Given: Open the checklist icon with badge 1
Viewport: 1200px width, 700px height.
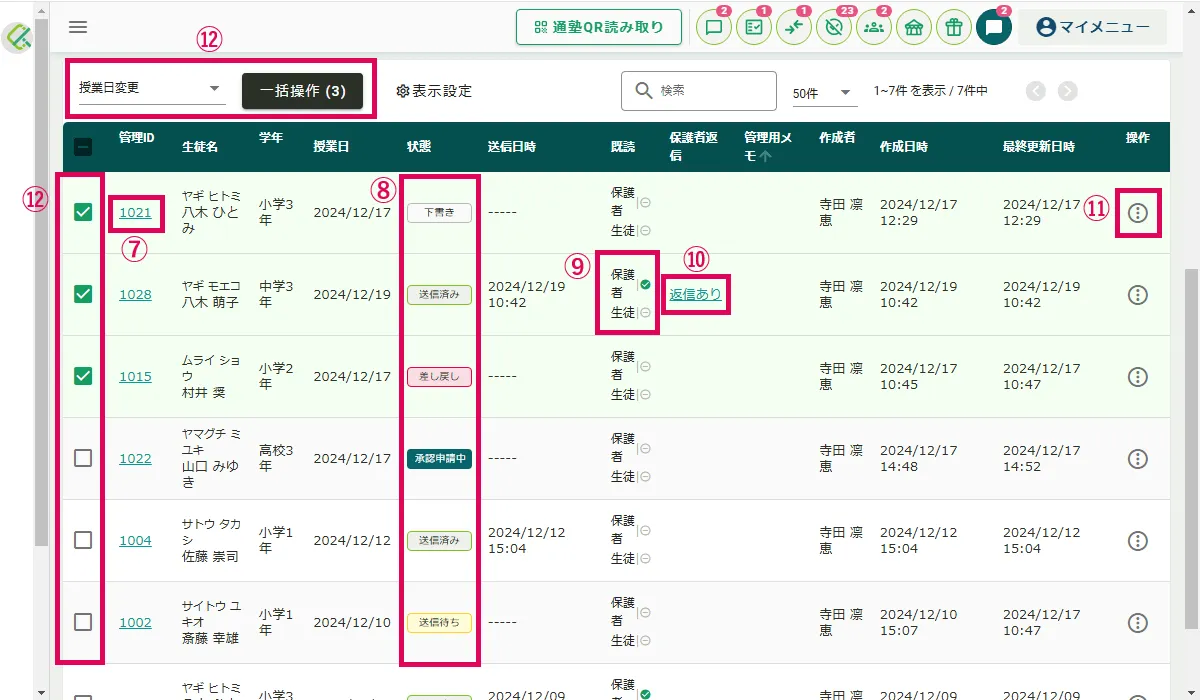Looking at the screenshot, I should (754, 28).
